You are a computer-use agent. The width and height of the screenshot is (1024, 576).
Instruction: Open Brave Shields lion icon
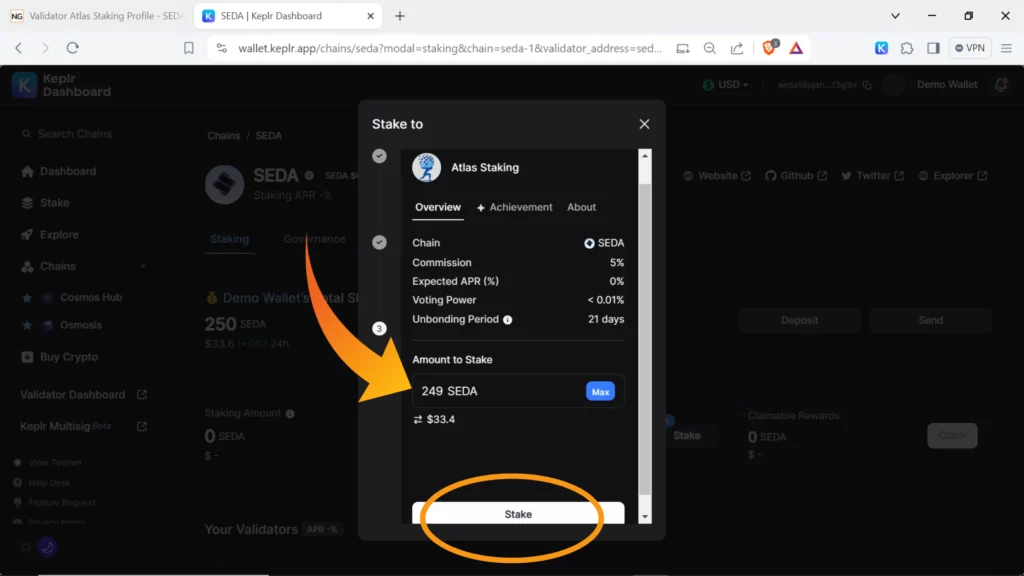point(771,48)
